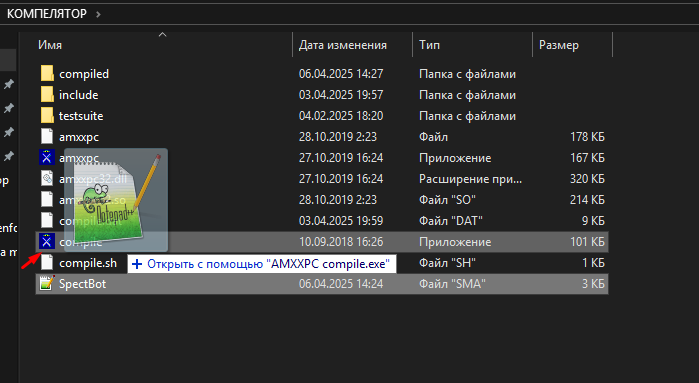
Task: Click the Файл "DAT" type cell
Action: click(451, 221)
